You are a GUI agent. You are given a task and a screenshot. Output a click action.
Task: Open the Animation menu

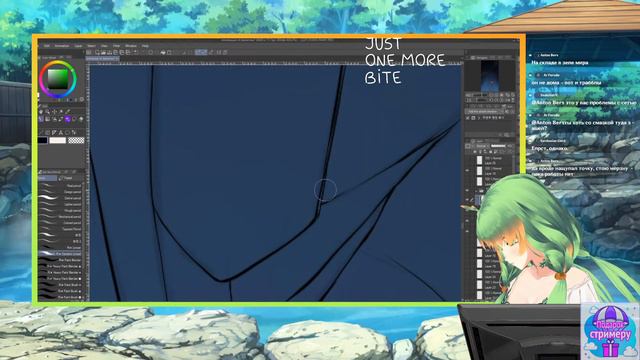62,46
